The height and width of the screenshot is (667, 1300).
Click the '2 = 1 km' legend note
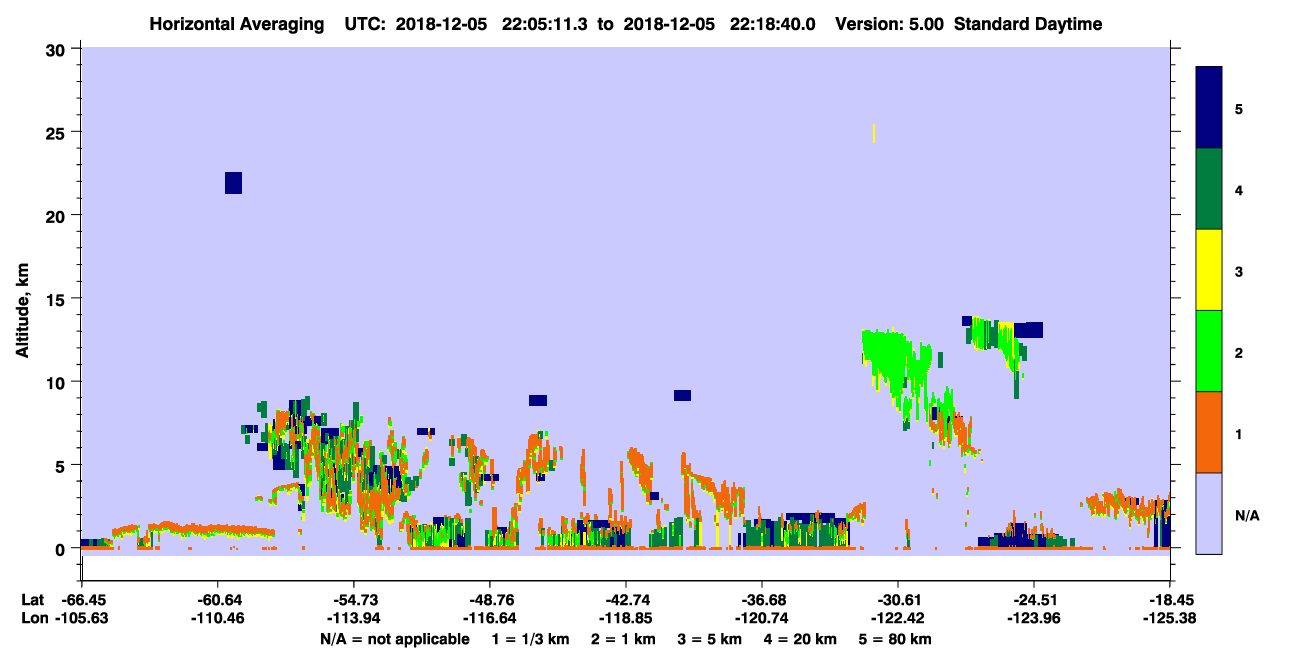pyautogui.click(x=622, y=639)
